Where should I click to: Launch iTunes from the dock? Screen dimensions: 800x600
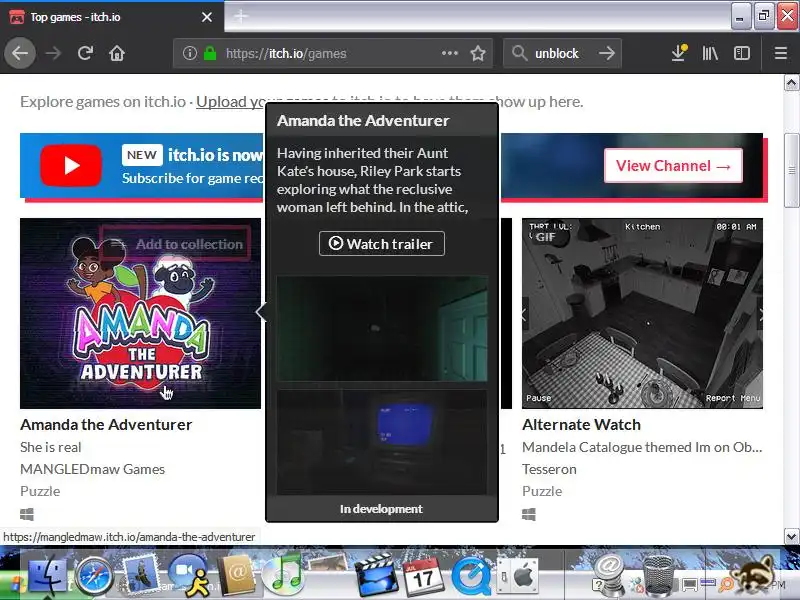[284, 574]
